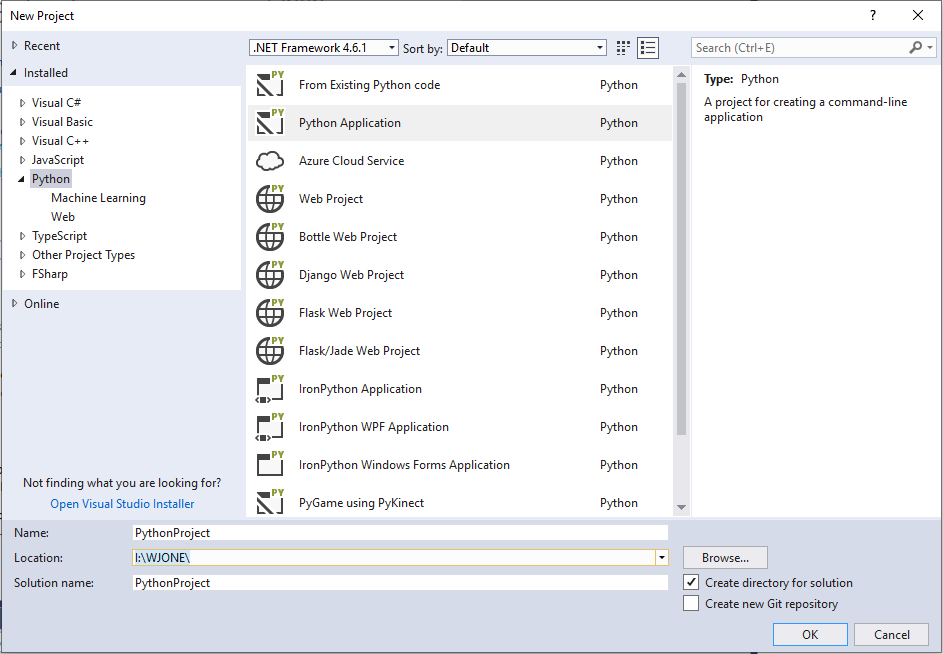Select the Visual C# category label
This screenshot has width=943, height=654.
(57, 103)
